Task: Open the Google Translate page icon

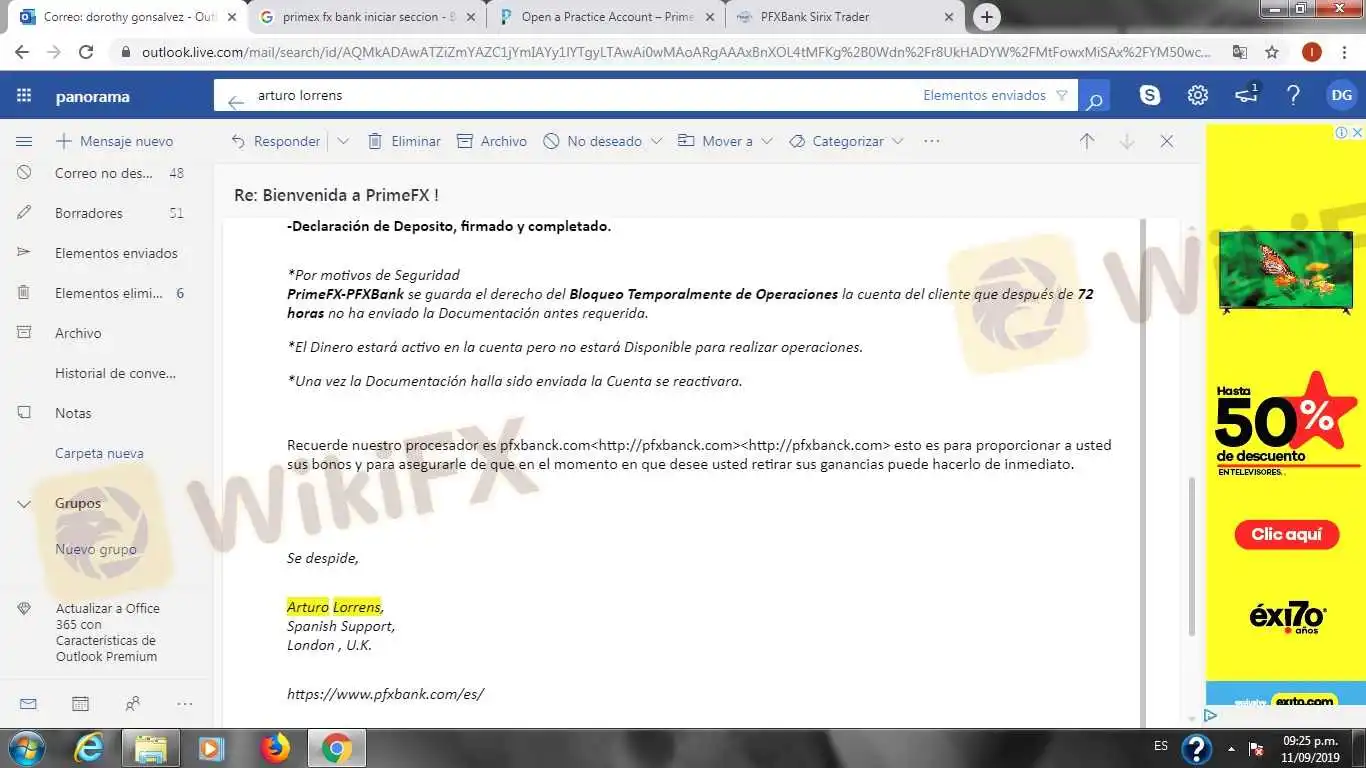Action: click(x=1240, y=52)
